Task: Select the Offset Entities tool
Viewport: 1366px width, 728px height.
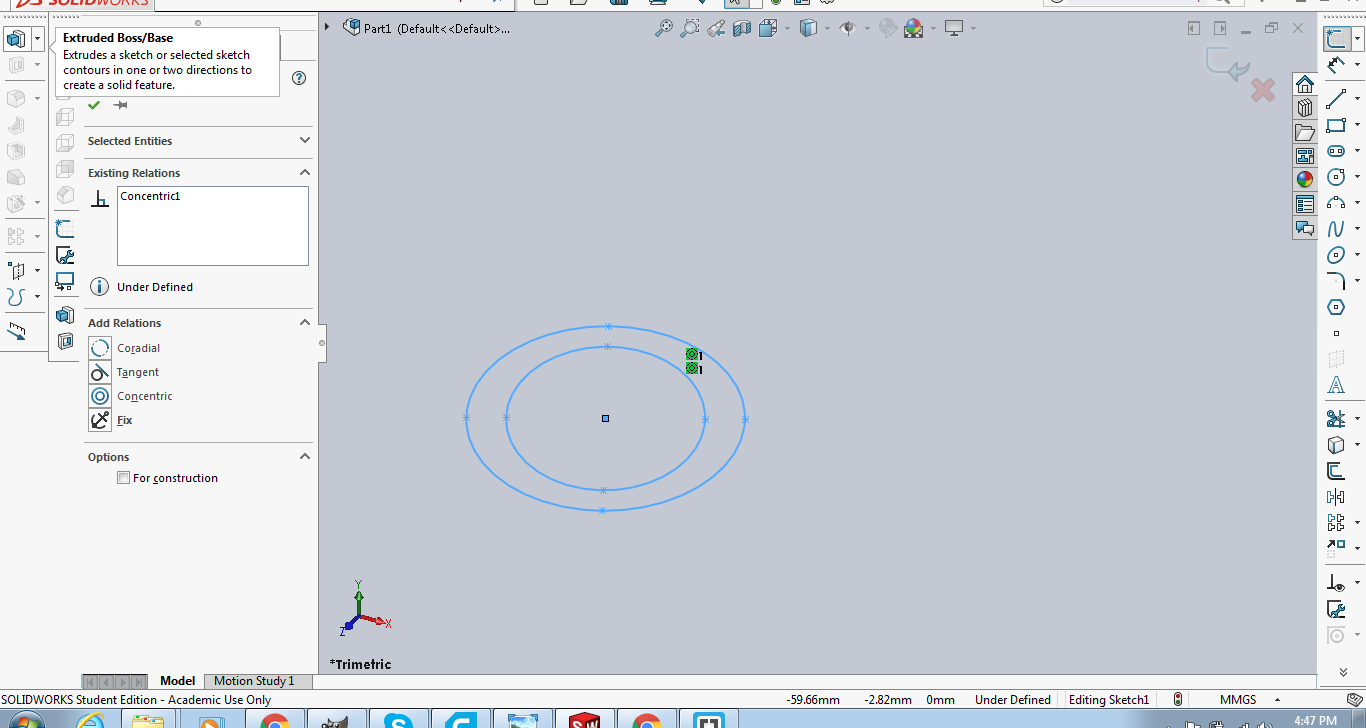Action: click(1336, 470)
